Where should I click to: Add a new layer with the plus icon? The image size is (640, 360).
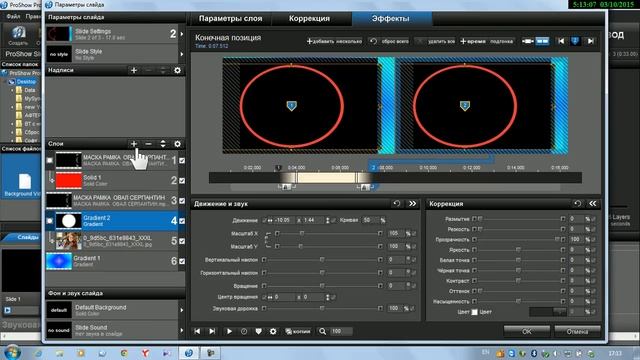[x=133, y=144]
